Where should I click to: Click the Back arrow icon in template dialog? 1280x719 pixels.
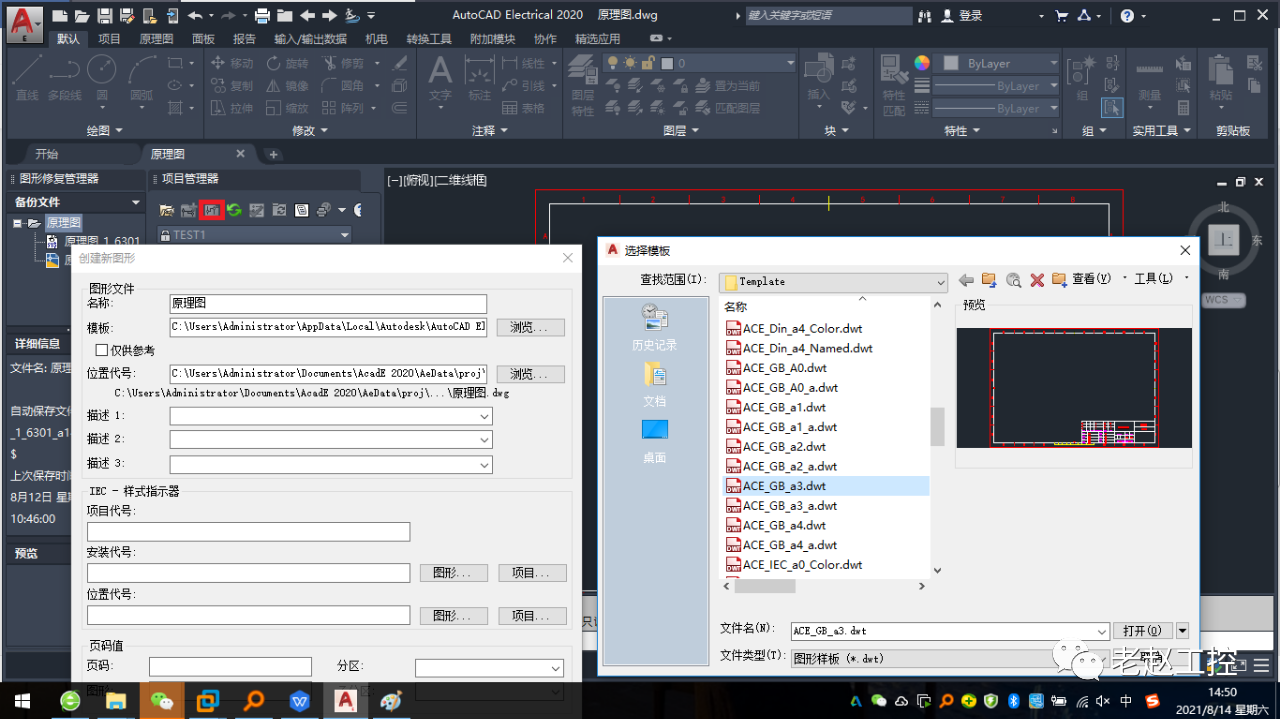pyautogui.click(x=965, y=280)
